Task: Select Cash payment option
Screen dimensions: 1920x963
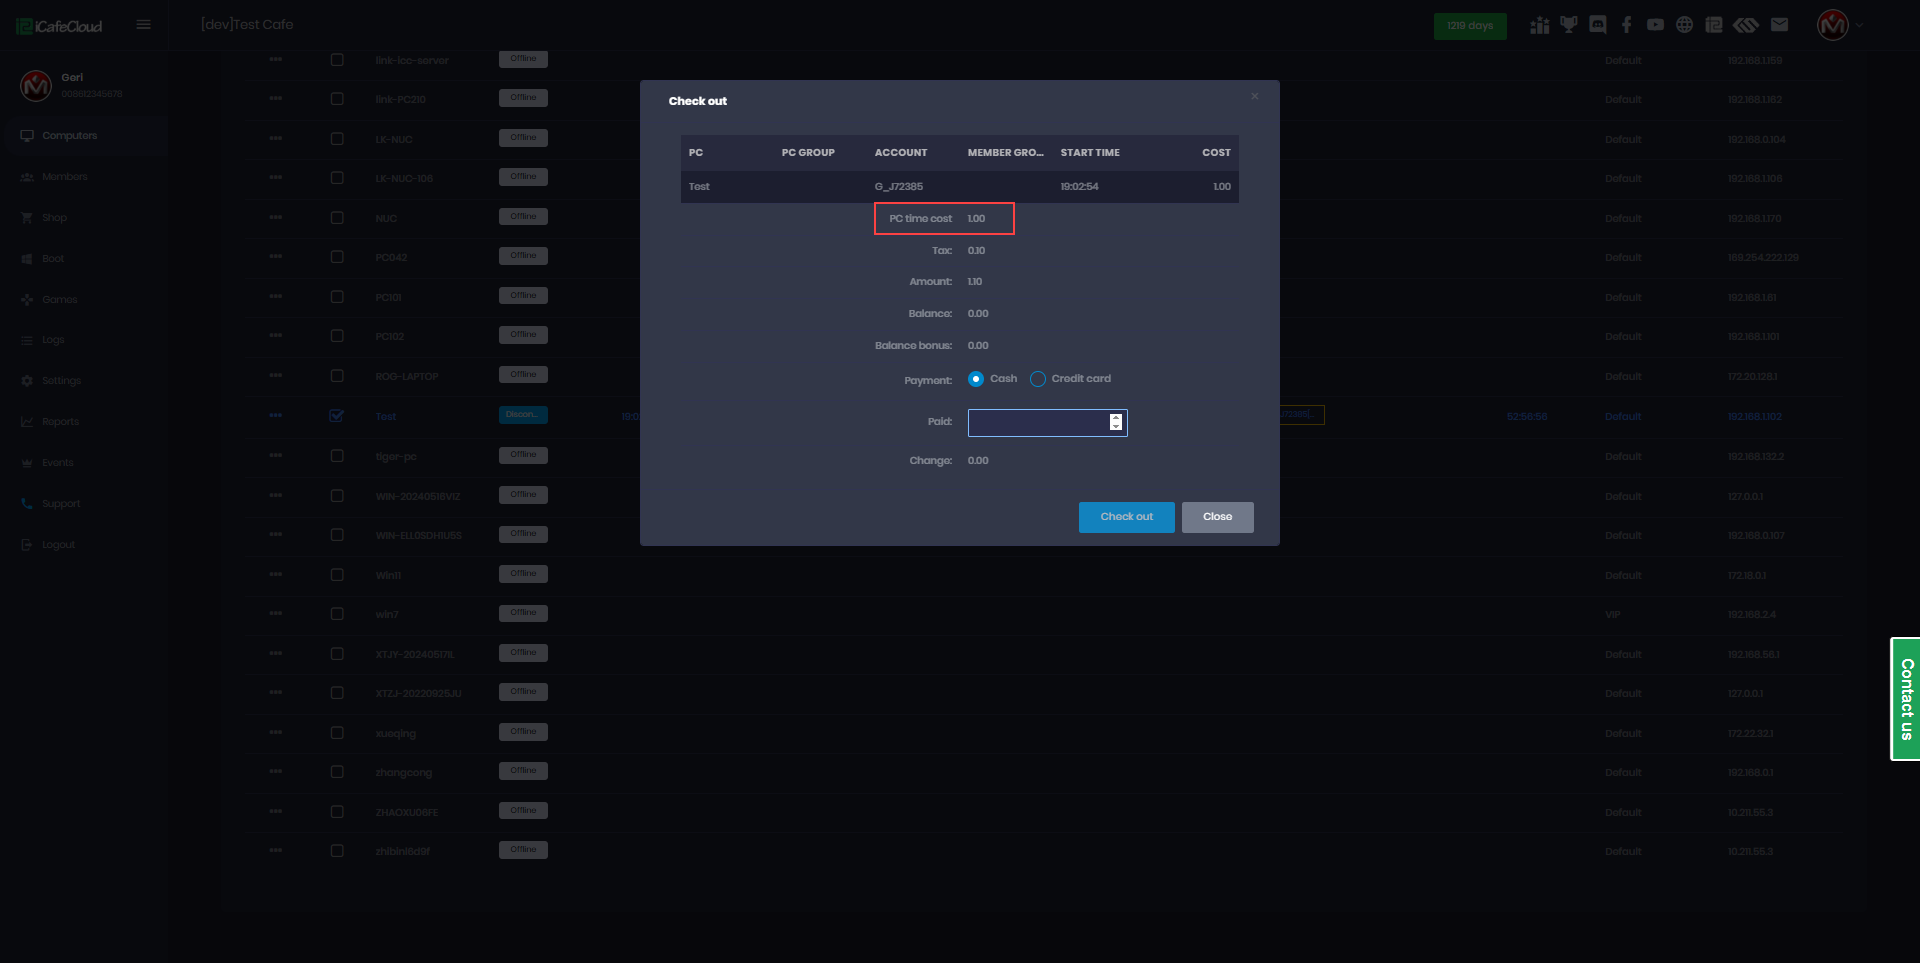Action: point(976,379)
